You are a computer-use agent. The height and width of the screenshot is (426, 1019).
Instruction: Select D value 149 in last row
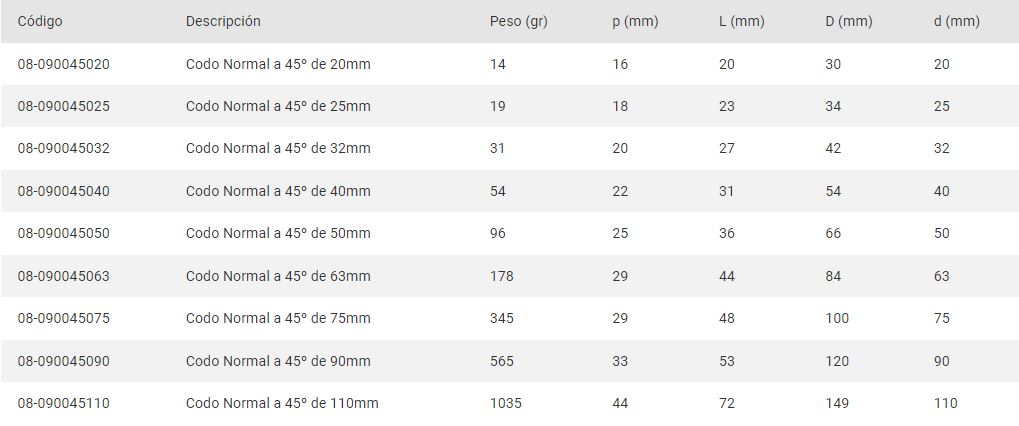point(837,403)
